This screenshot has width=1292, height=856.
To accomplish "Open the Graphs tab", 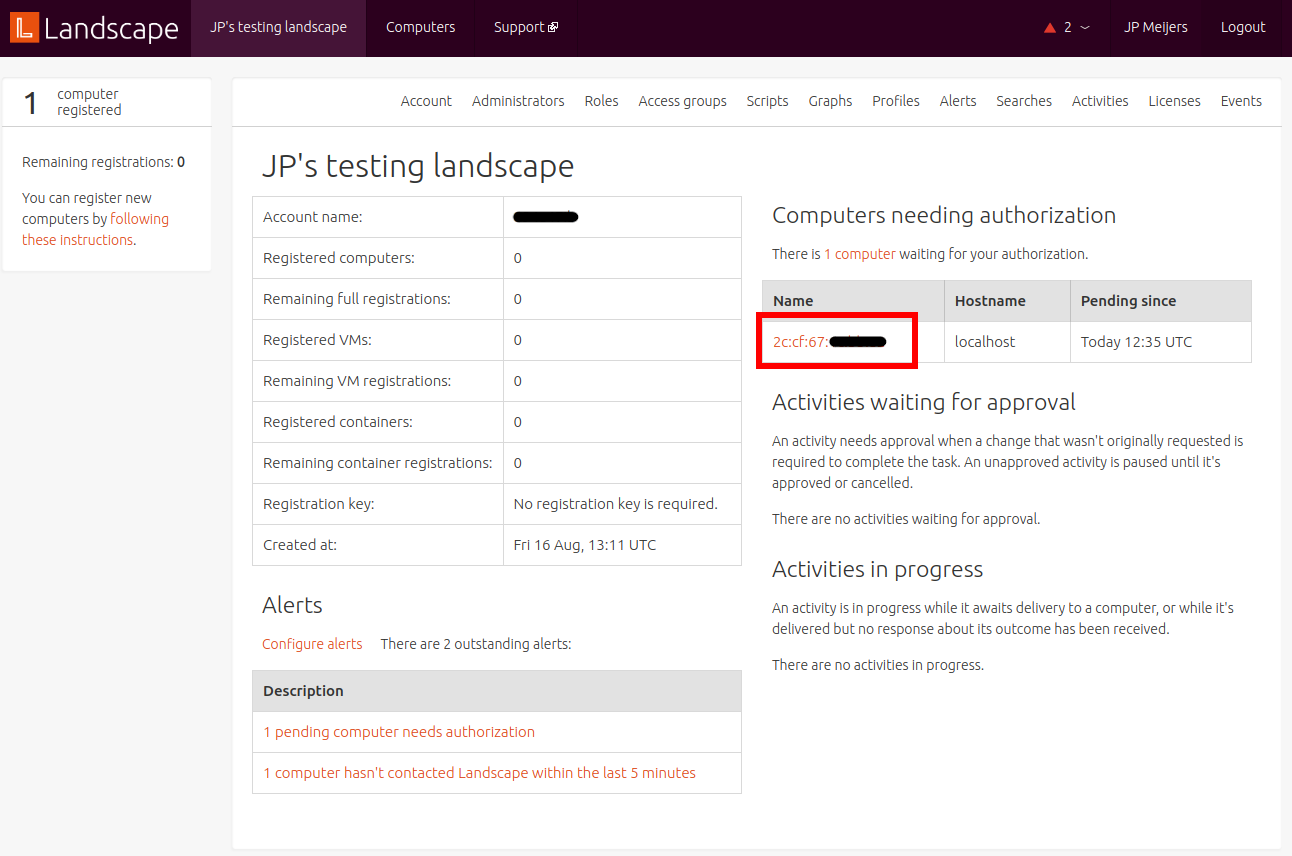I will 830,100.
